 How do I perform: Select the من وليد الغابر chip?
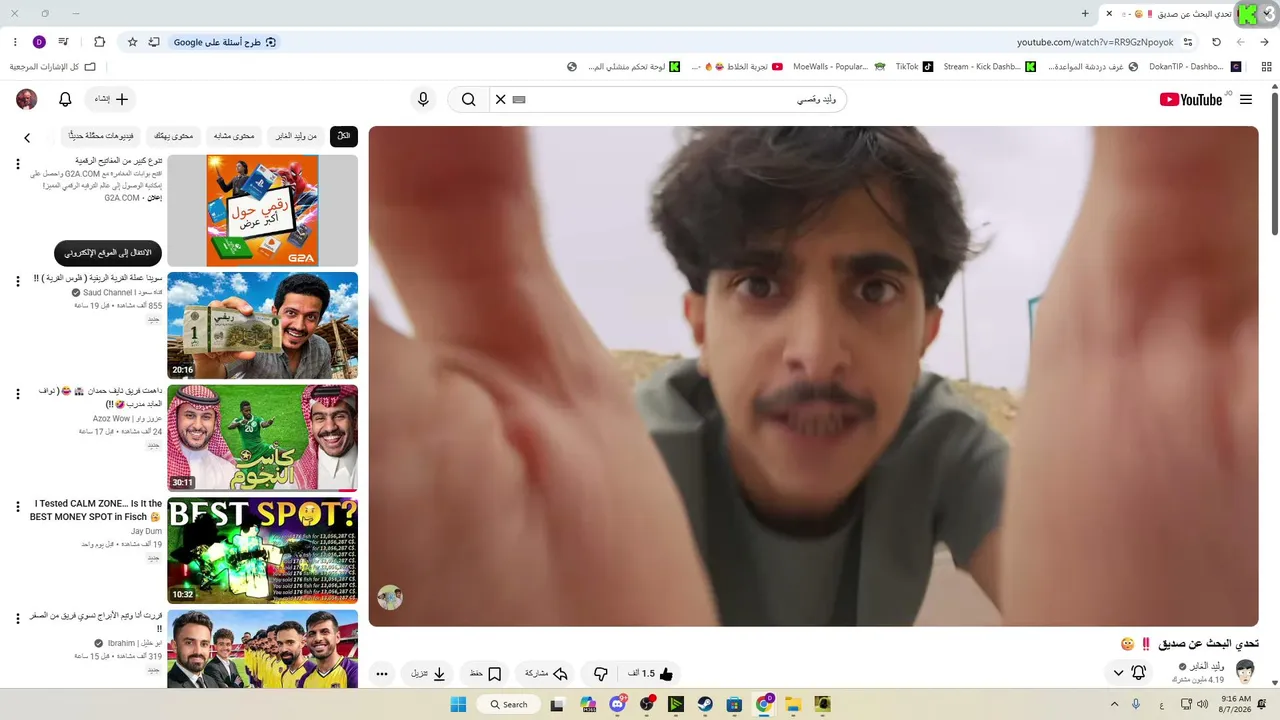(297, 136)
